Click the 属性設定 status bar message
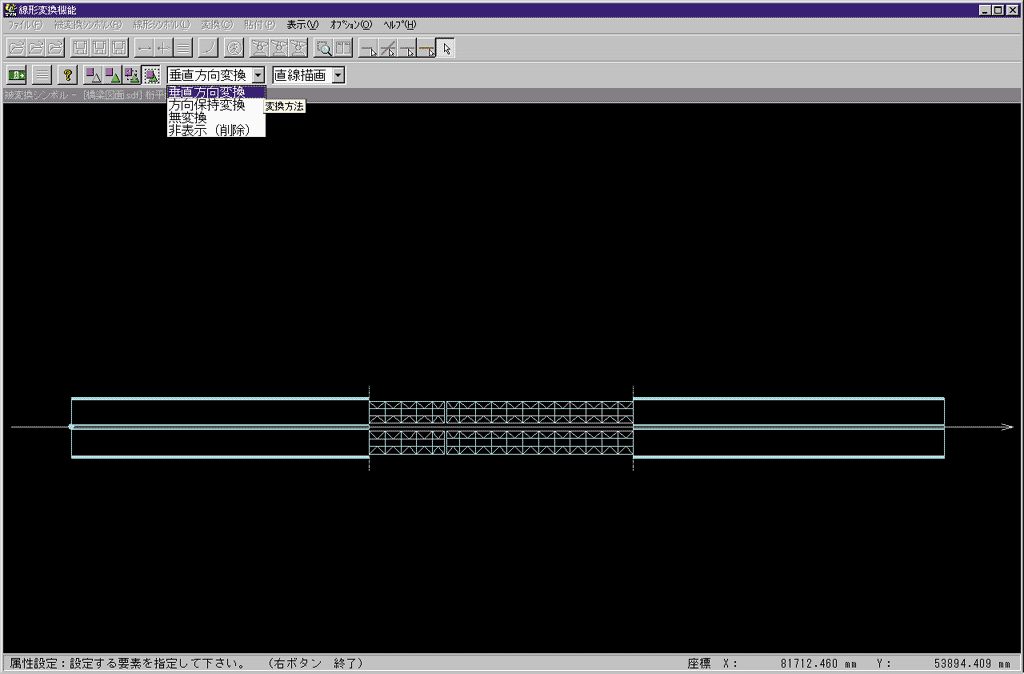The image size is (1024, 674). [x=186, y=664]
